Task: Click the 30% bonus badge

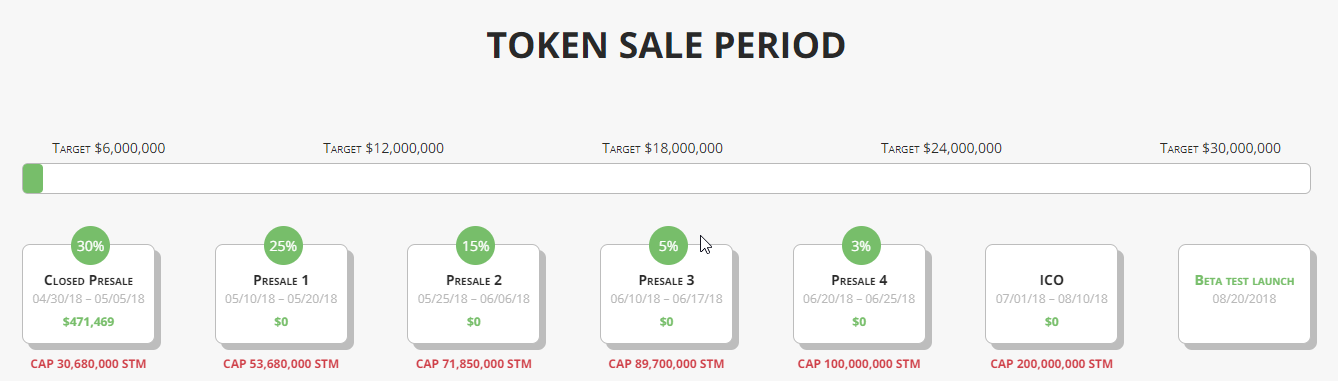Action: [x=90, y=246]
